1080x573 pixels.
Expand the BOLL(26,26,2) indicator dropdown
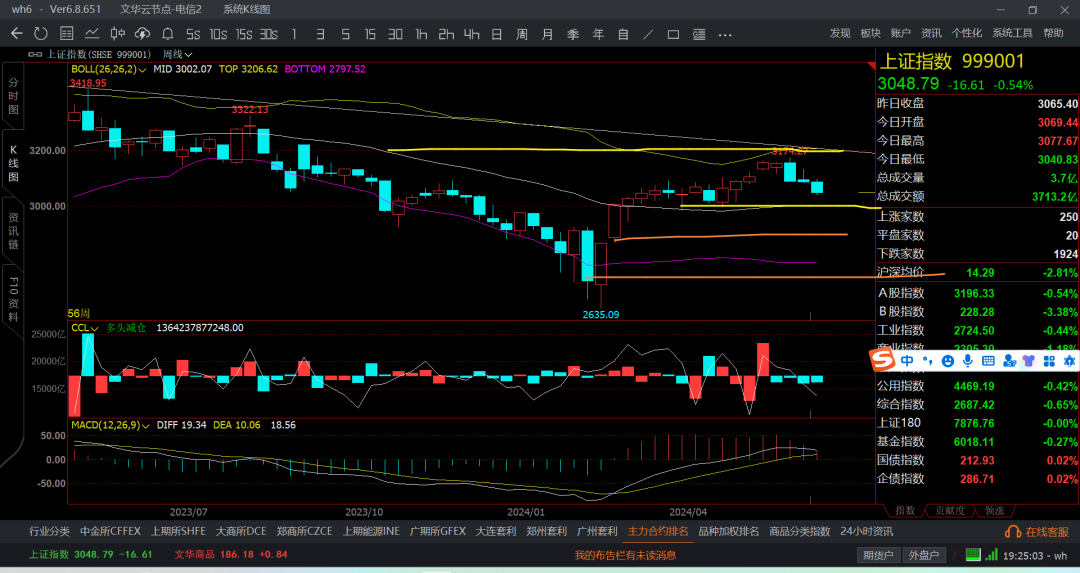coord(109,70)
